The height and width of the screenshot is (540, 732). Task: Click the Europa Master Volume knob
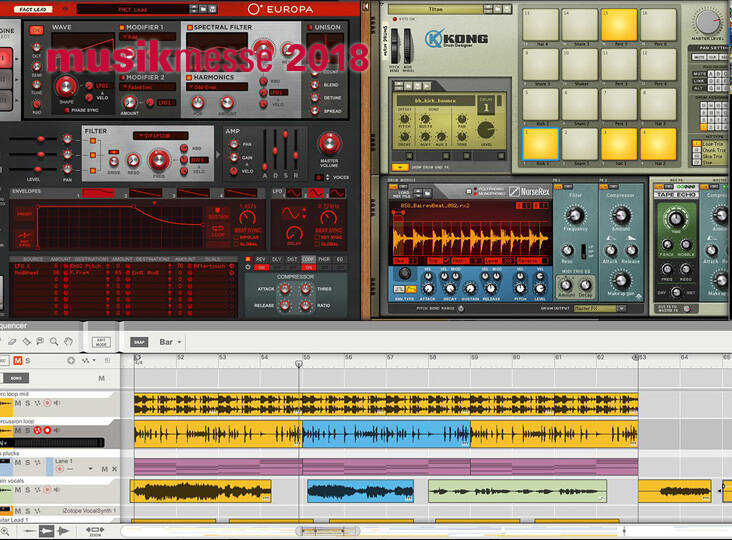tap(329, 144)
